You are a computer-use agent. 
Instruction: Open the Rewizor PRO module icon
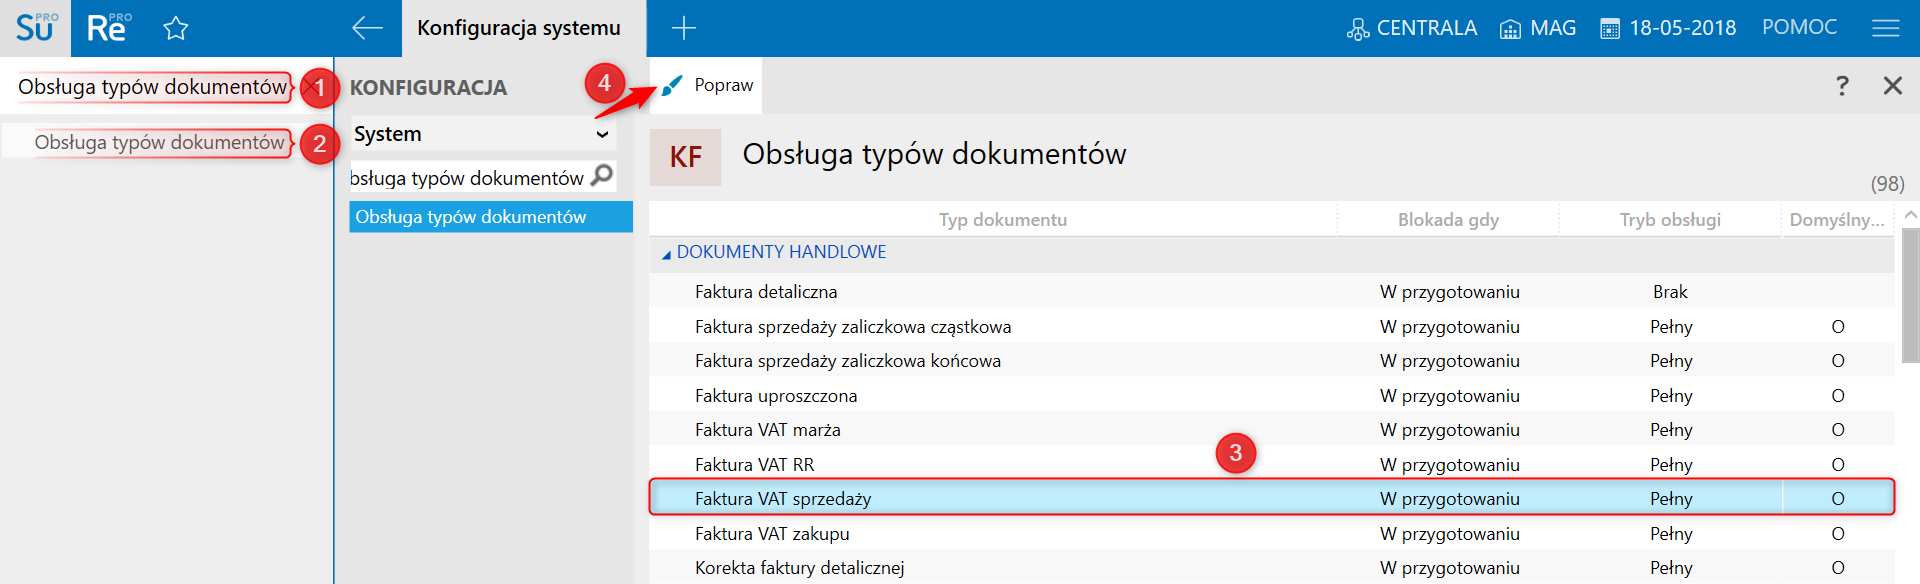[106, 28]
